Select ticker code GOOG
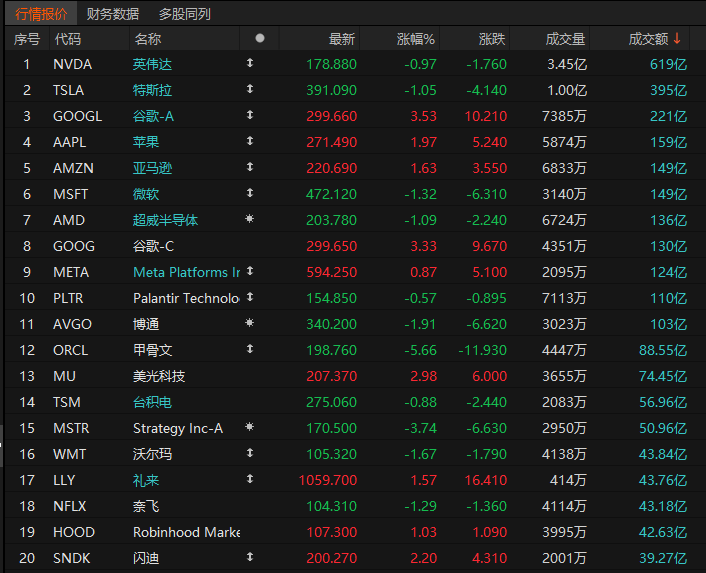 coord(74,246)
